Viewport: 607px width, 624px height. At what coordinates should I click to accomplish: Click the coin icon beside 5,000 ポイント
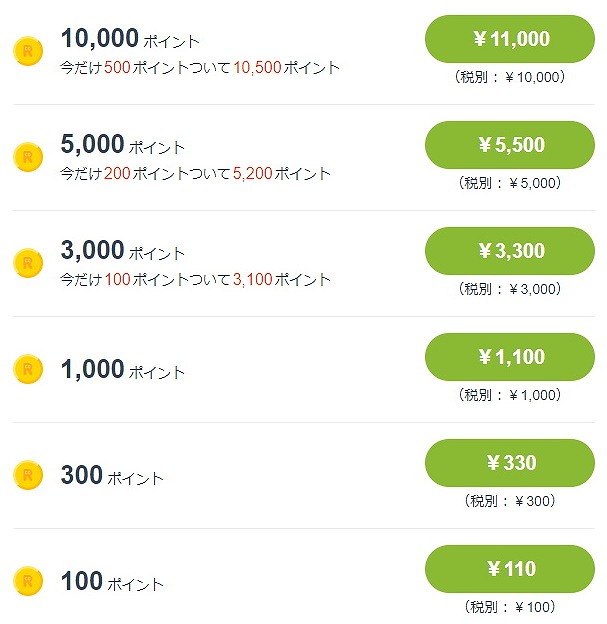(x=28, y=157)
